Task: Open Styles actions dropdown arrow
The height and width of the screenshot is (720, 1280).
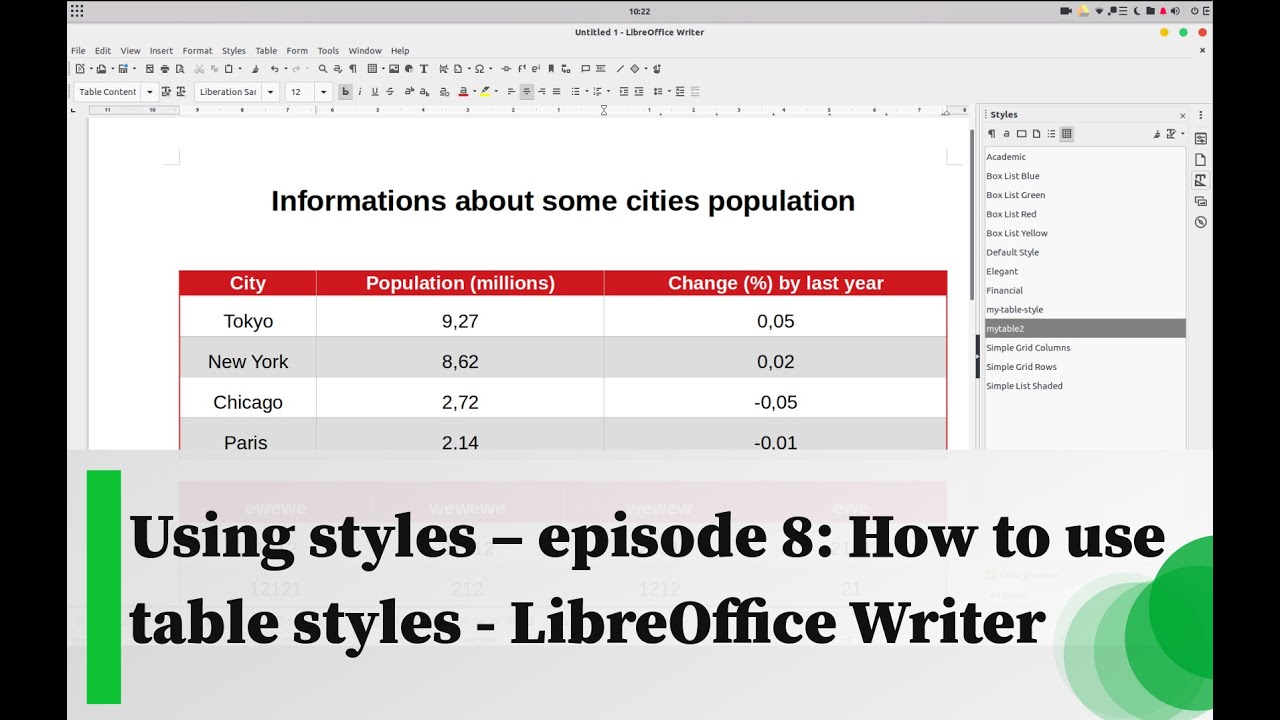Action: point(1182,134)
